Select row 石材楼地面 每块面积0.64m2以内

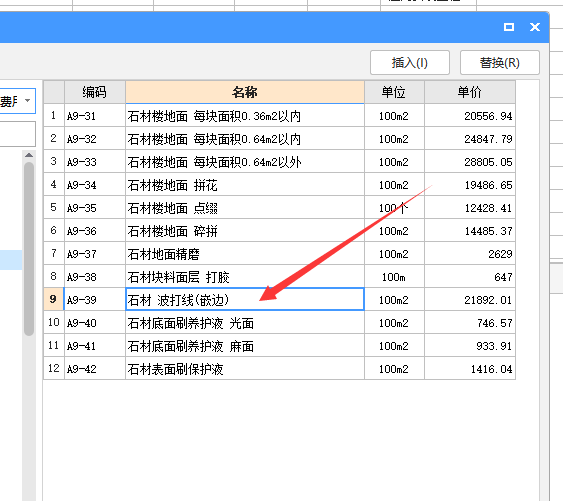245,139
